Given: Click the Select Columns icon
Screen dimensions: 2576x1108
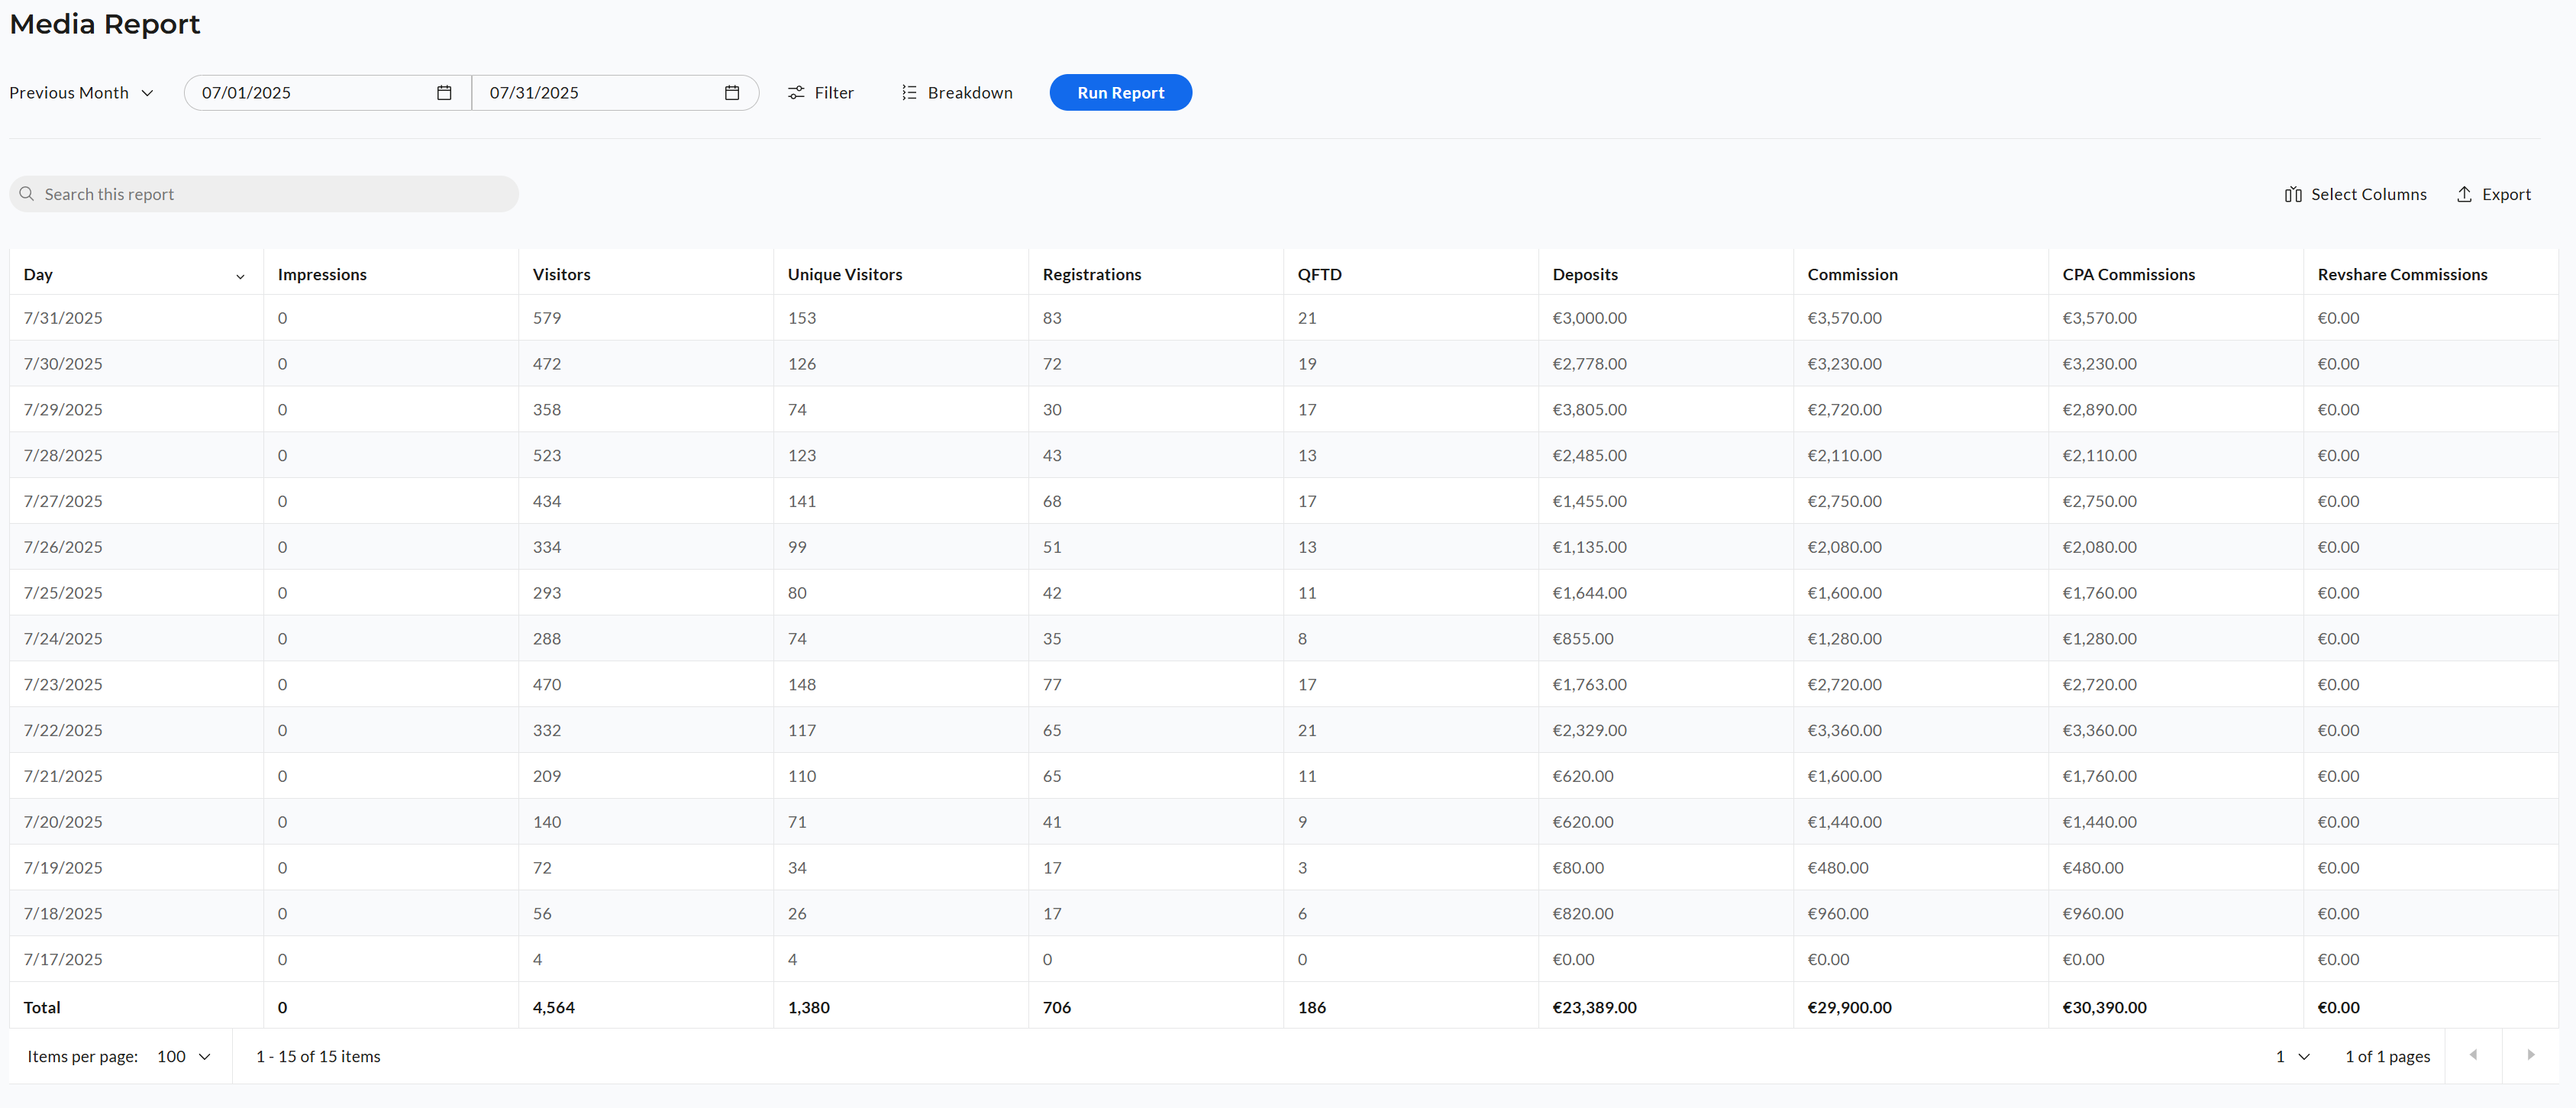Looking at the screenshot, I should 2293,194.
